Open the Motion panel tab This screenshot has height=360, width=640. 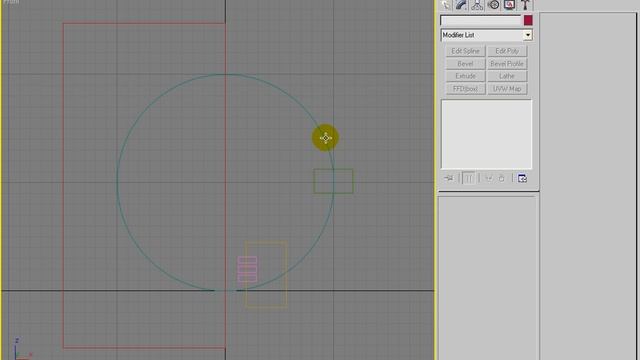point(493,4)
